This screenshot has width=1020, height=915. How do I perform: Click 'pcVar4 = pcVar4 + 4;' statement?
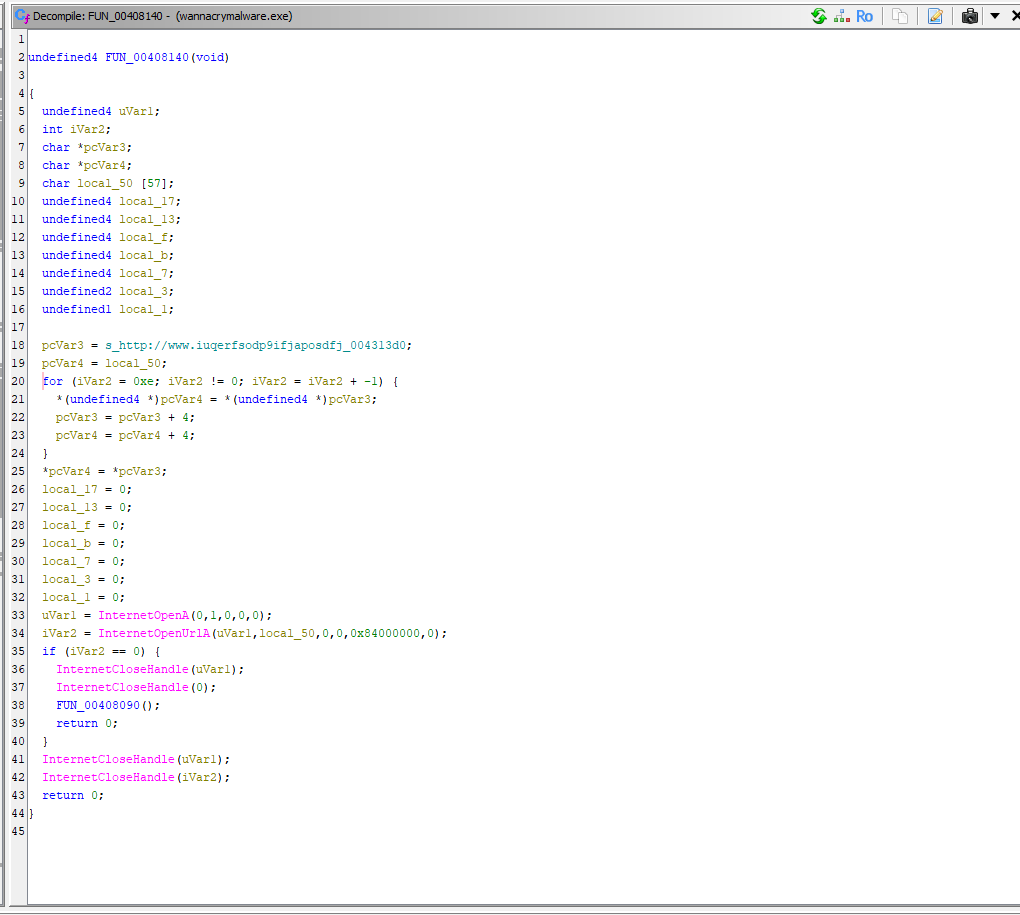point(125,435)
